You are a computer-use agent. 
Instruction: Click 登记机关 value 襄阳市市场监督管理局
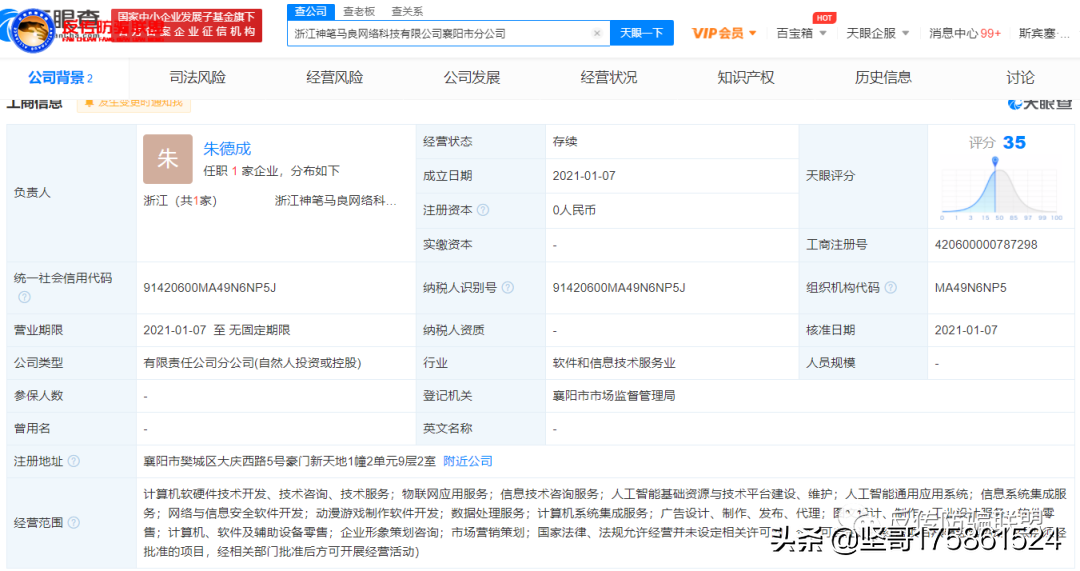pyautogui.click(x=614, y=396)
